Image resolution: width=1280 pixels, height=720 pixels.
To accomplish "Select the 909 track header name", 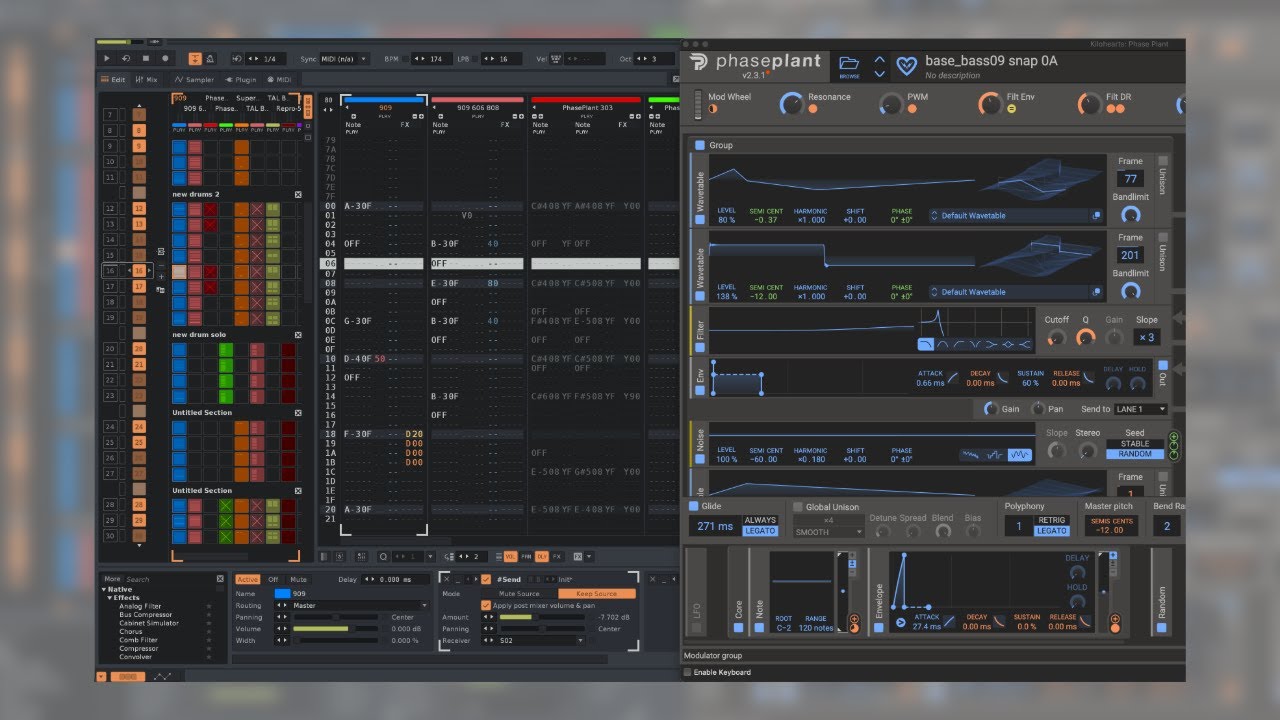I will pyautogui.click(x=385, y=107).
